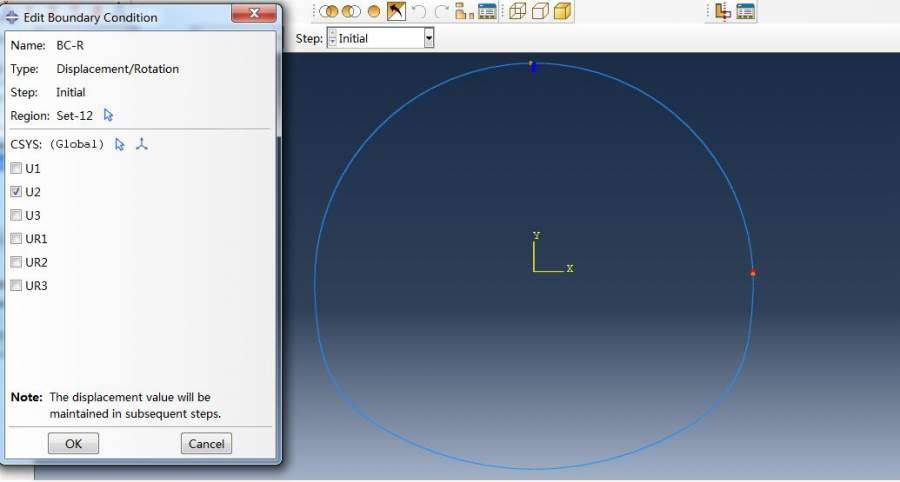Click the yellow coordinate triad in viewport
The image size is (900, 482).
click(552, 252)
